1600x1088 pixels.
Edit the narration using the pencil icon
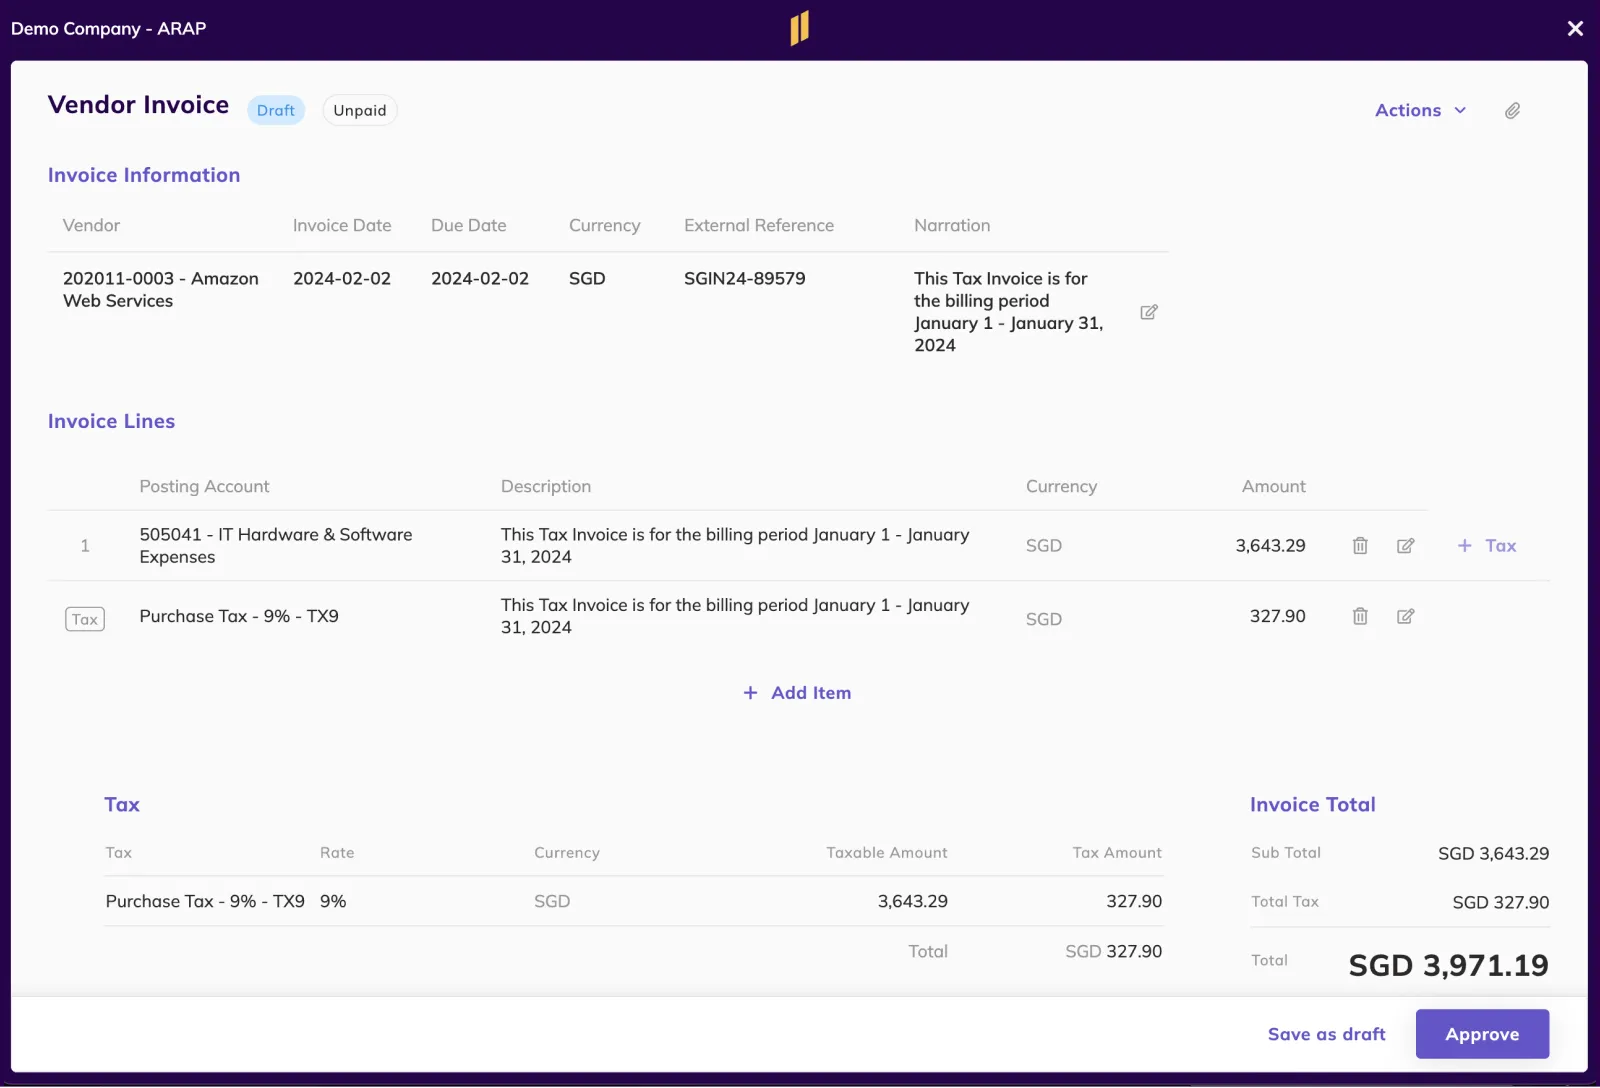click(x=1148, y=312)
